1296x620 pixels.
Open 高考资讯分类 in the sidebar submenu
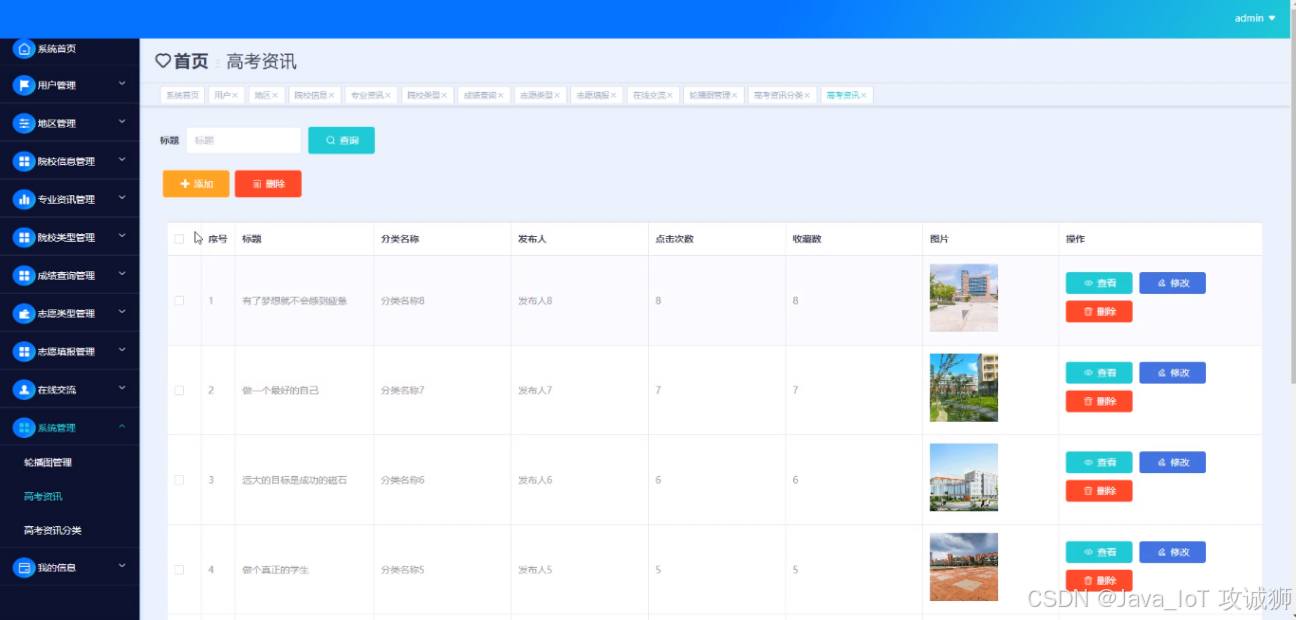click(x=53, y=530)
